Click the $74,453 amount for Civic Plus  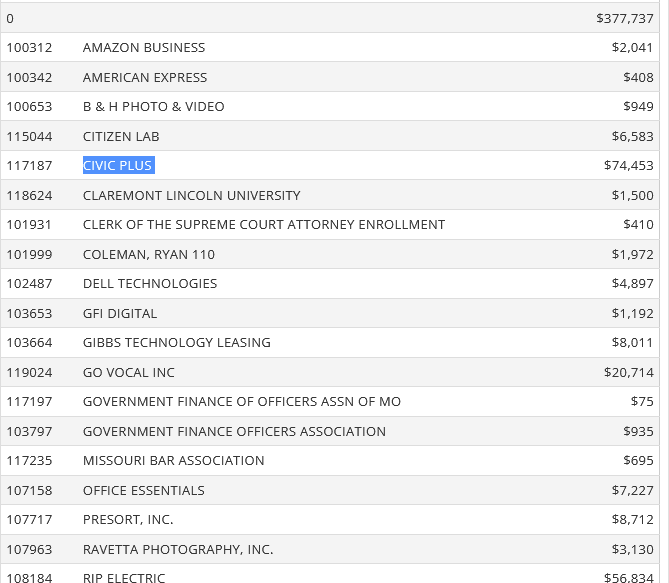[628, 165]
